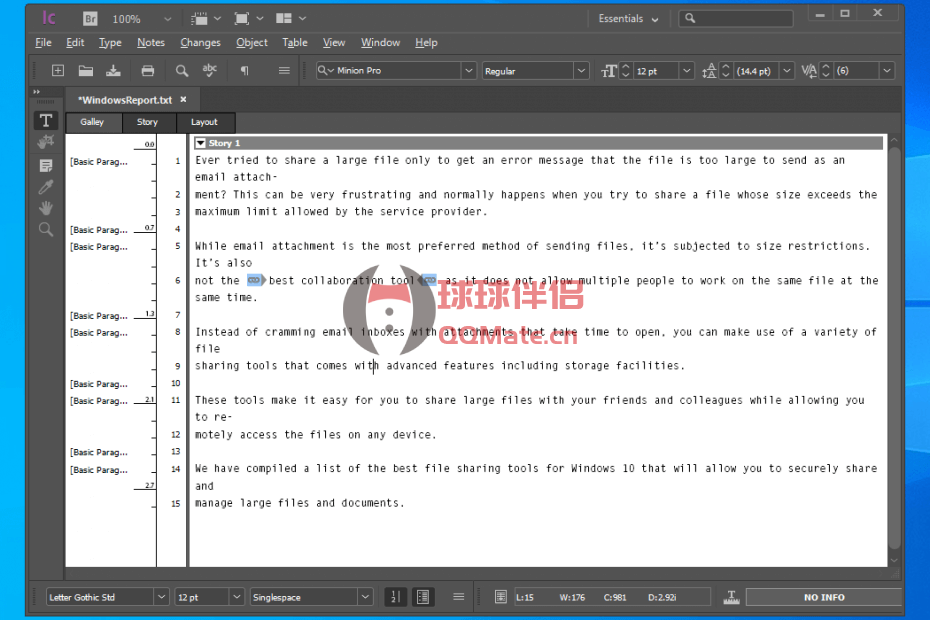This screenshot has height=620, width=930.
Task: Select the Hand tool
Action: [x=46, y=208]
